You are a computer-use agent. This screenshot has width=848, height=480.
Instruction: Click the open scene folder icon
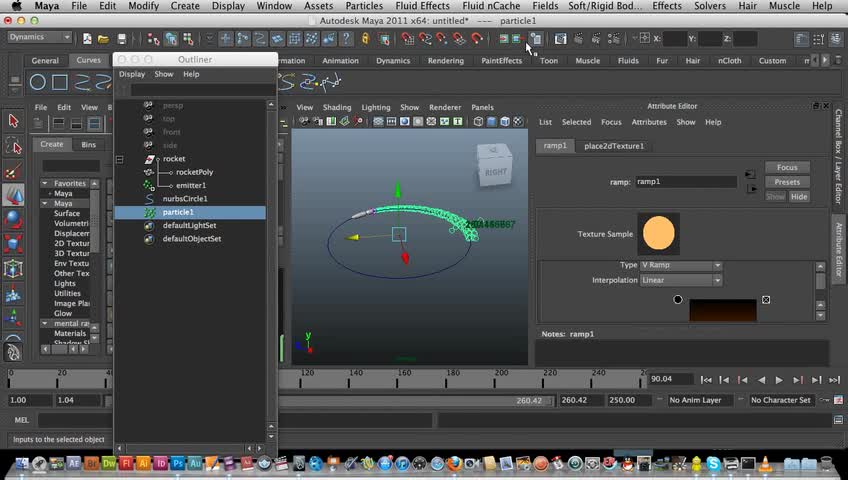click(x=105, y=39)
